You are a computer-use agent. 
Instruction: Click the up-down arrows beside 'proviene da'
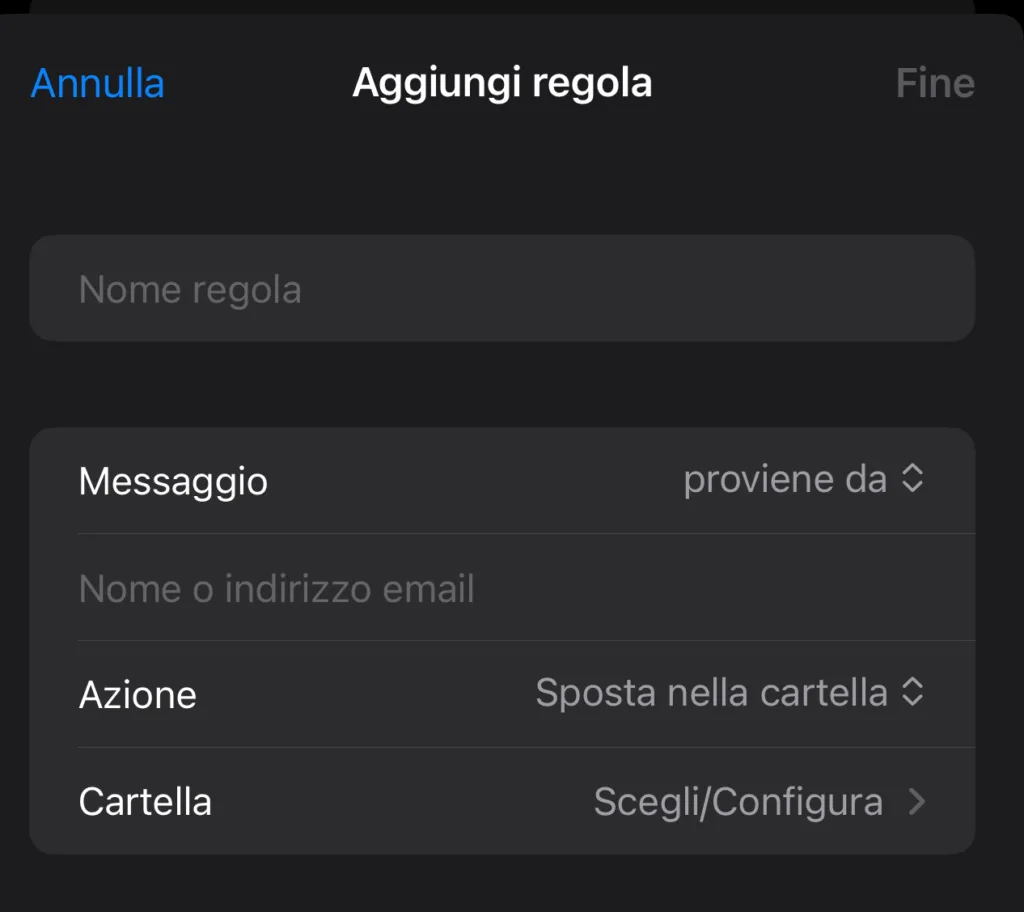click(912, 479)
